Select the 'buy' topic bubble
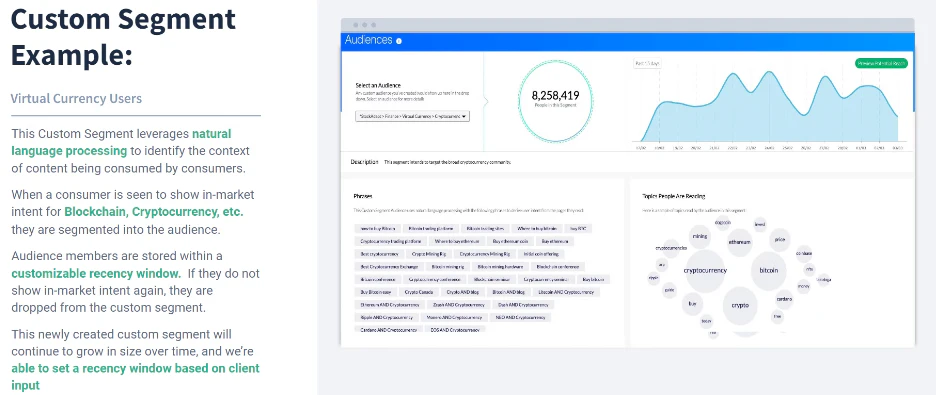This screenshot has height=395, width=940. pyautogui.click(x=692, y=304)
